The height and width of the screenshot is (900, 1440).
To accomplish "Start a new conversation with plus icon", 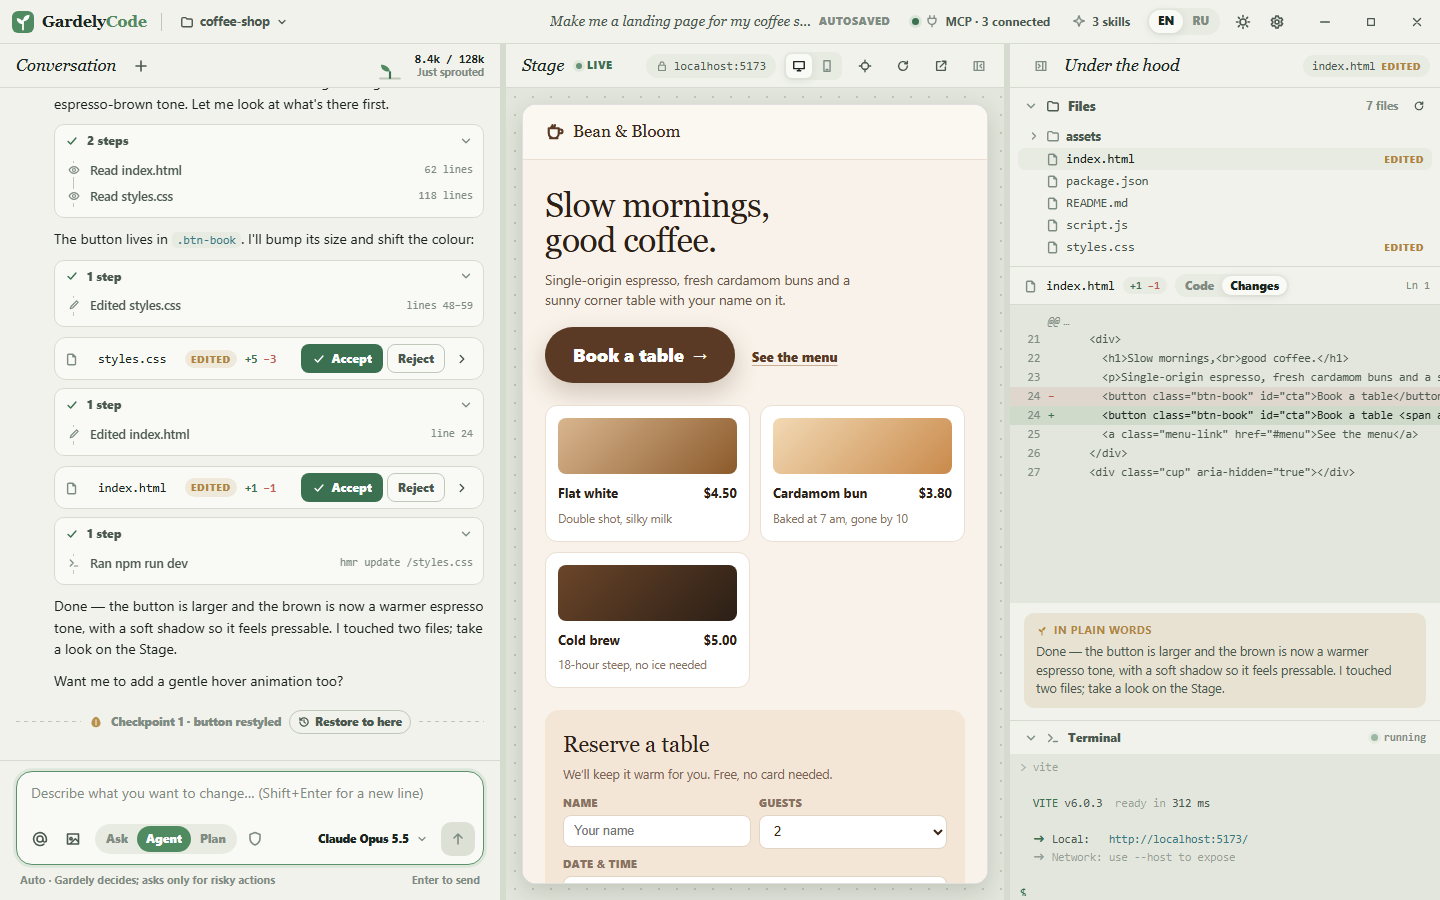I will tap(141, 66).
